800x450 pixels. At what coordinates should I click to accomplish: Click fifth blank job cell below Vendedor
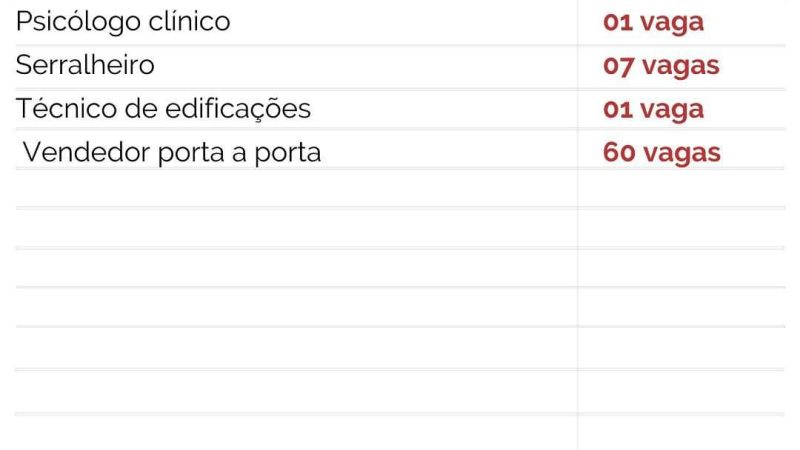click(295, 349)
